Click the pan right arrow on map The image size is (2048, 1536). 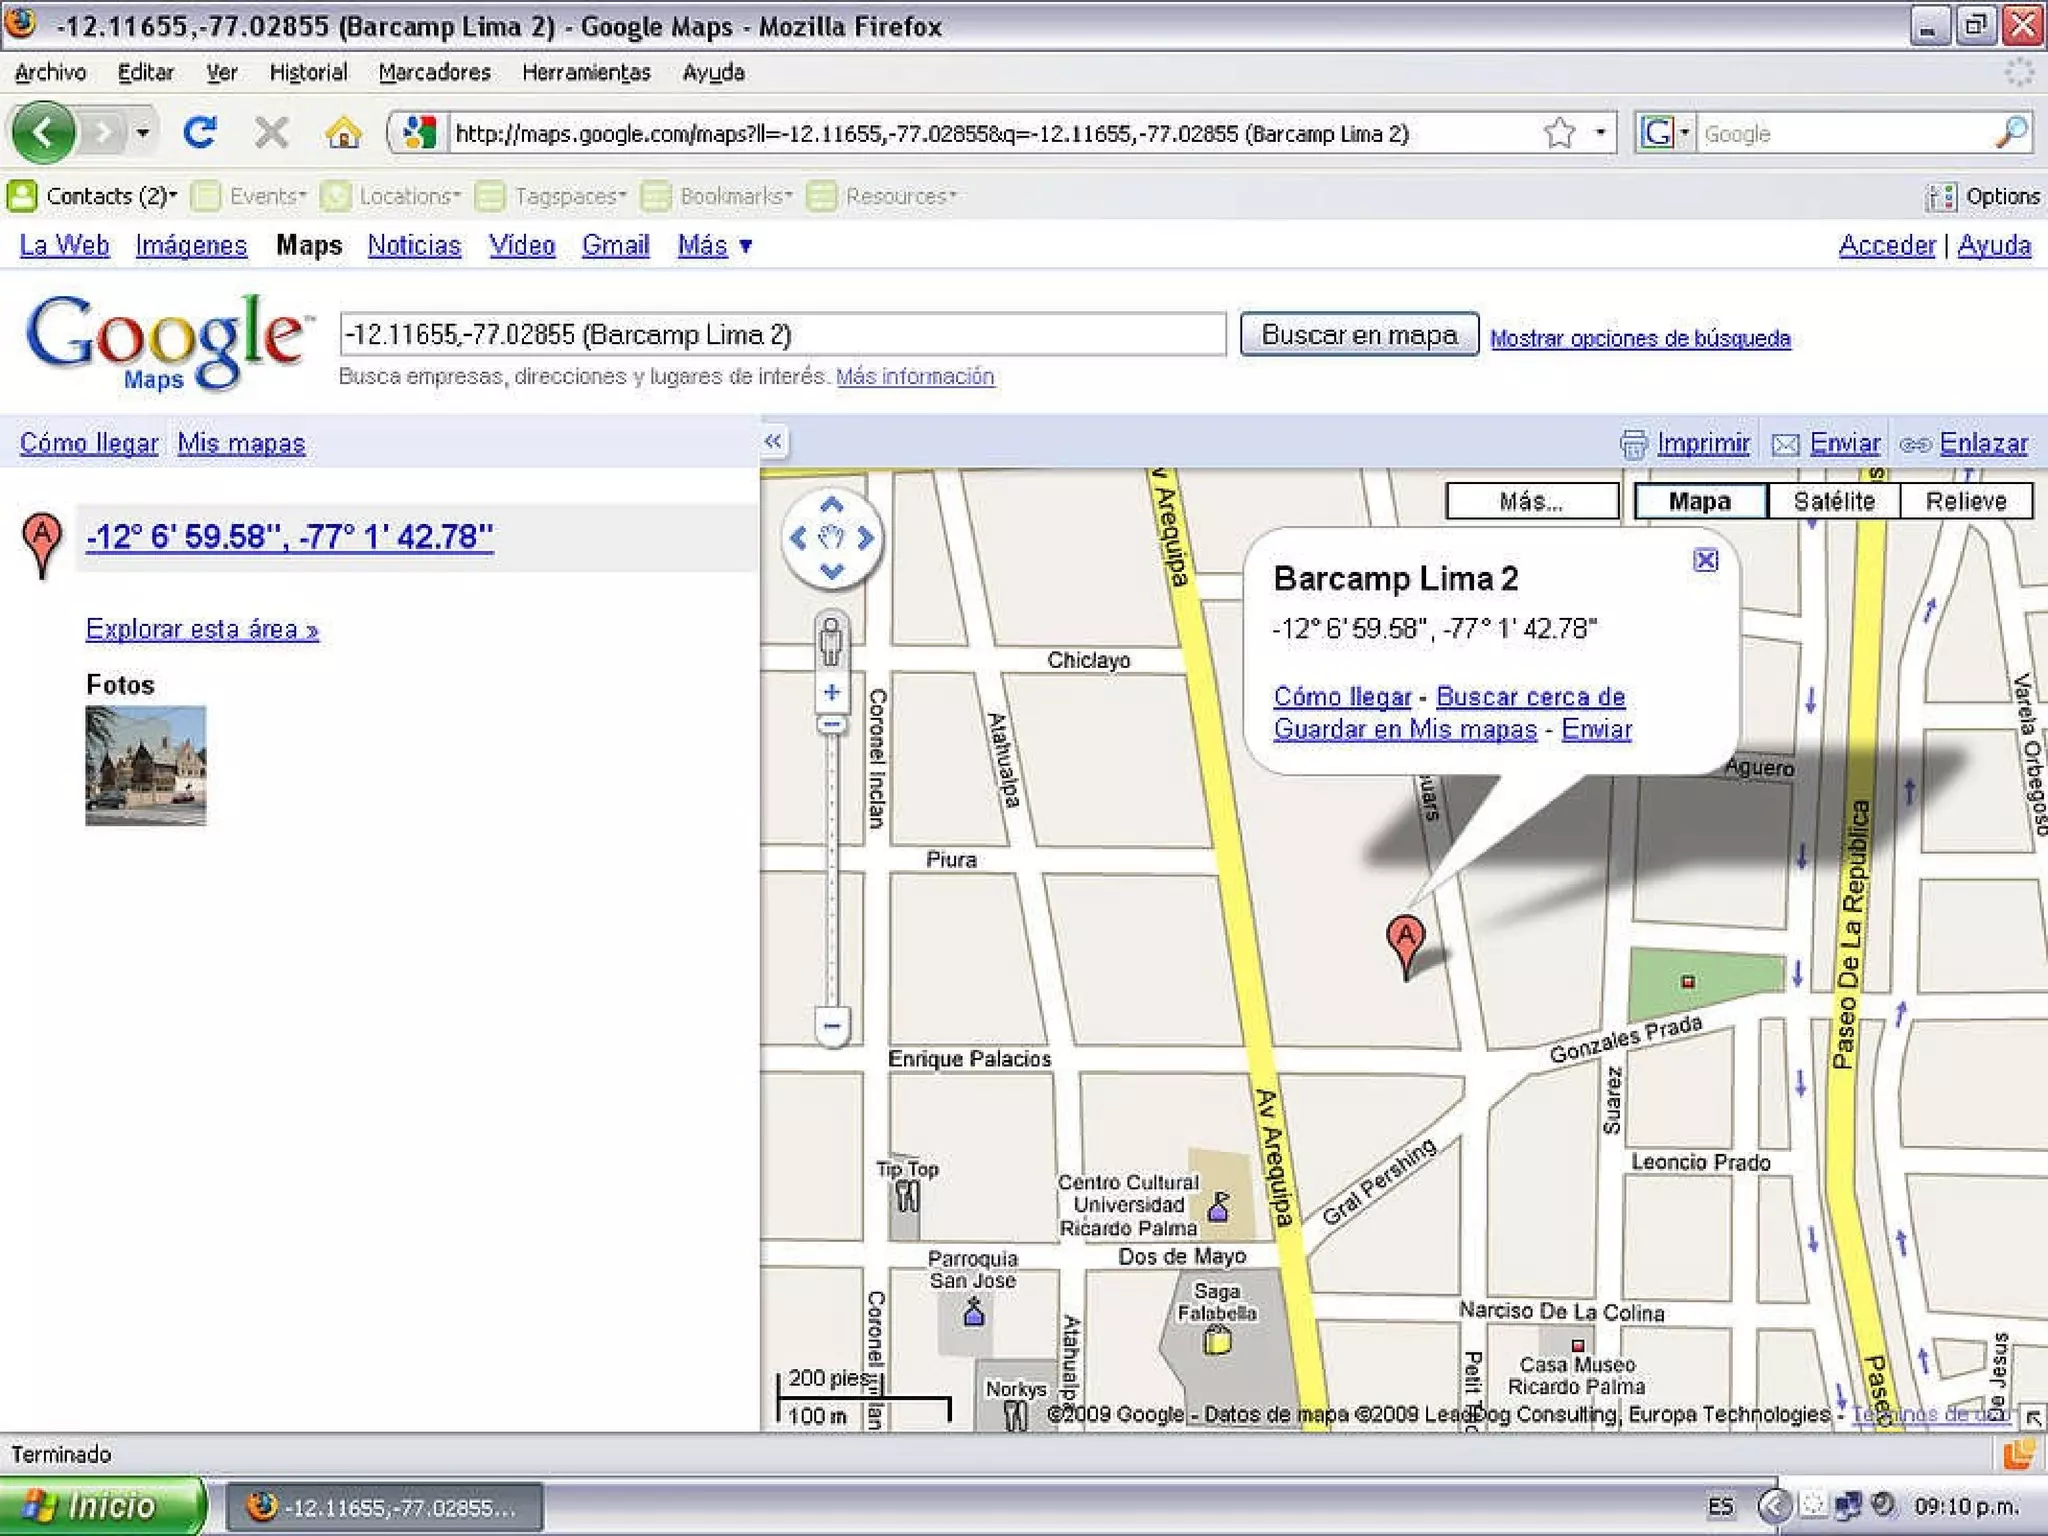866,538
